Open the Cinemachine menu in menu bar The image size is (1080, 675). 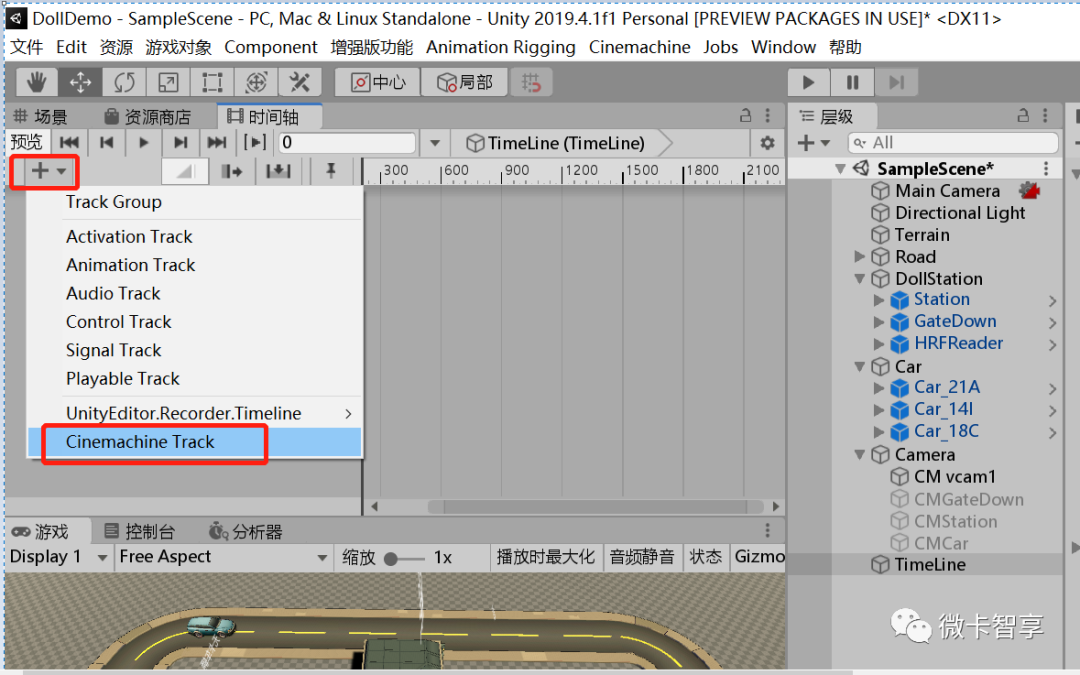coord(639,47)
